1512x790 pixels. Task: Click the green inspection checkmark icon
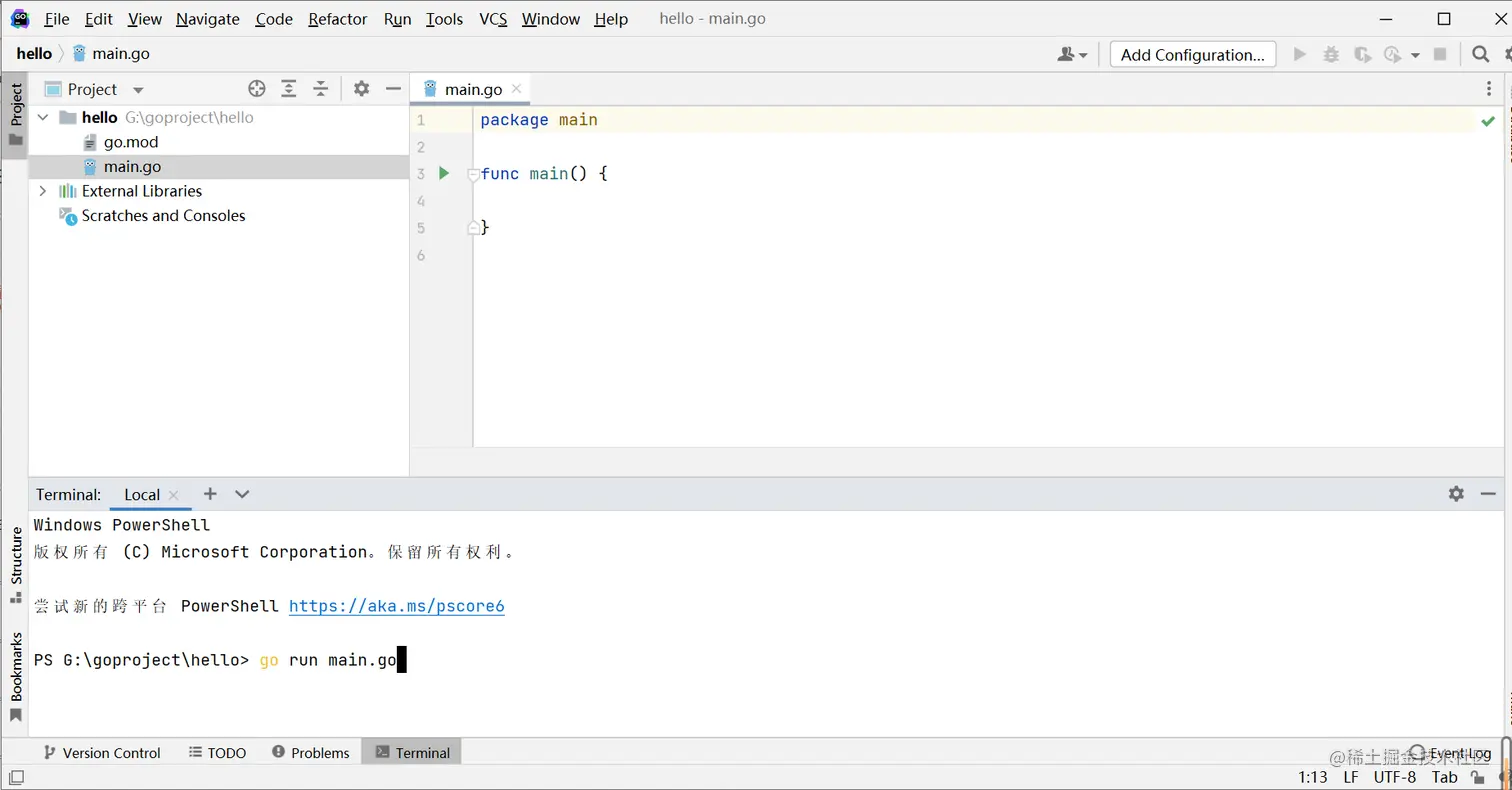click(x=1488, y=121)
